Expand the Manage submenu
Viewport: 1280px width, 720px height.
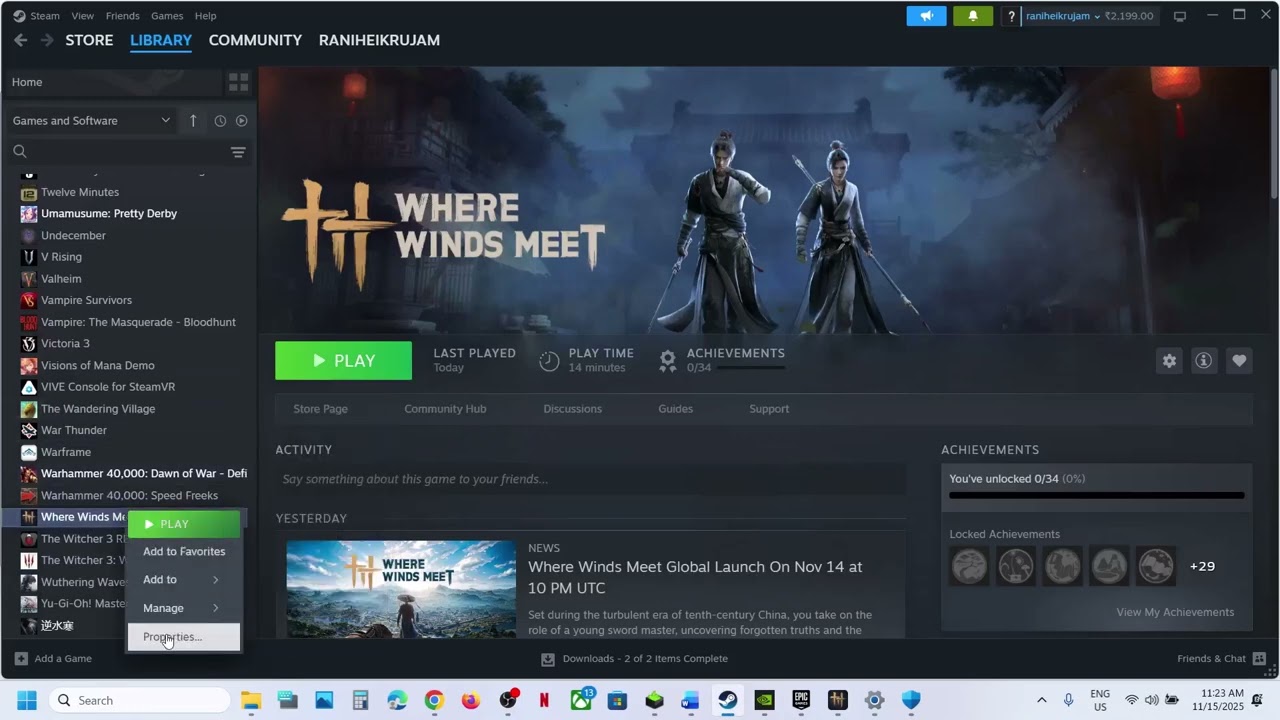[x=184, y=608]
